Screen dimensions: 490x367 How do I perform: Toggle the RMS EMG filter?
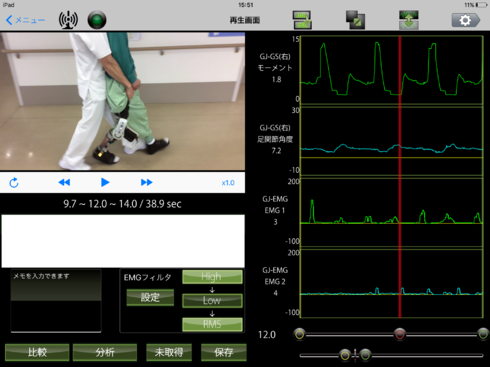click(212, 324)
